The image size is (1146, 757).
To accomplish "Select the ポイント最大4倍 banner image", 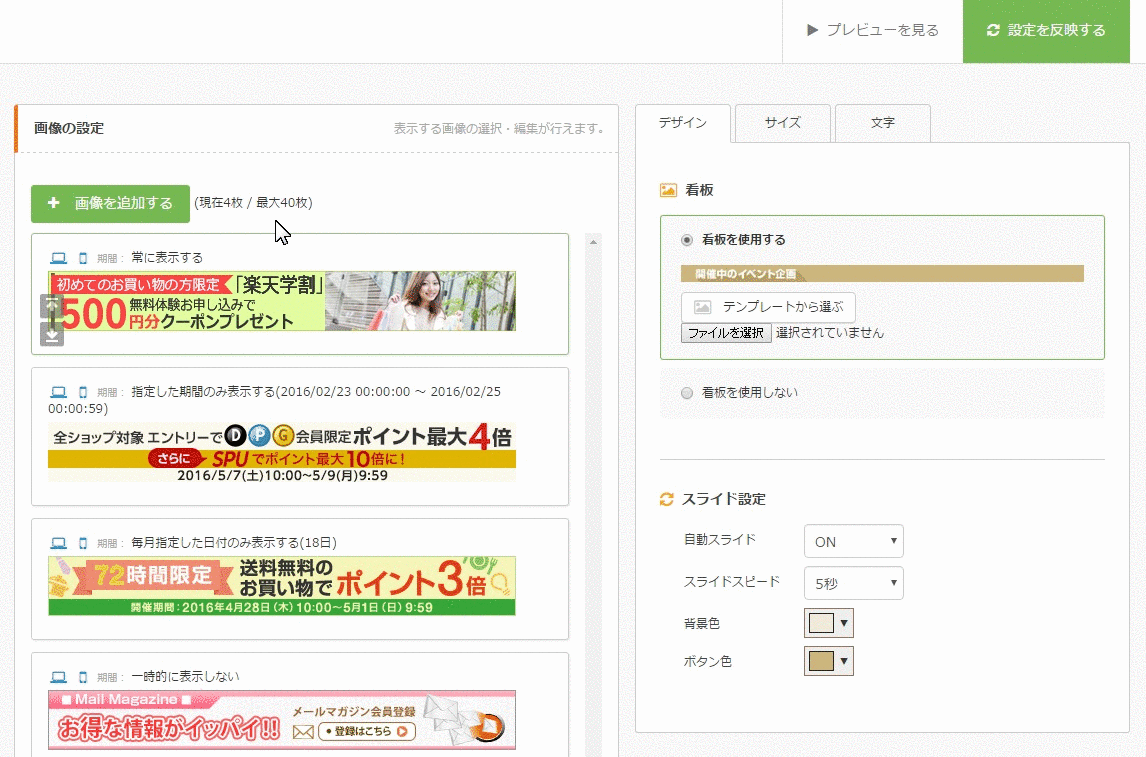I will 282,452.
